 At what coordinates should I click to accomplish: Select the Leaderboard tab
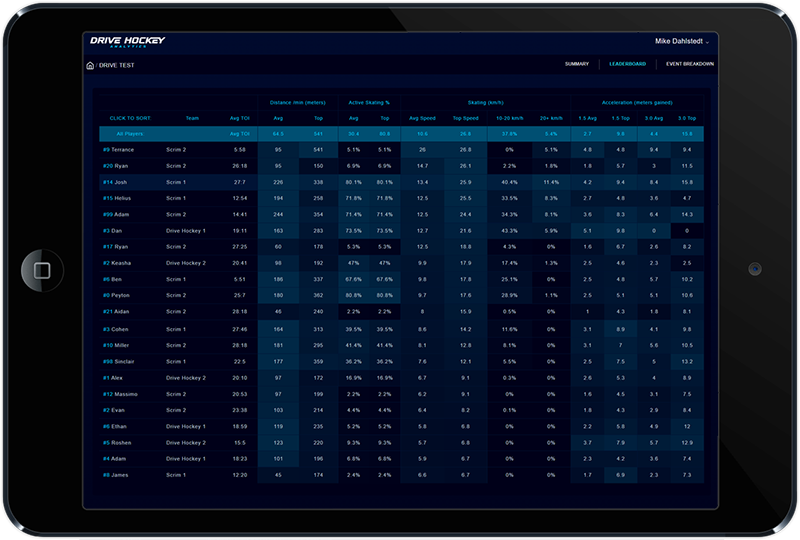[x=627, y=64]
